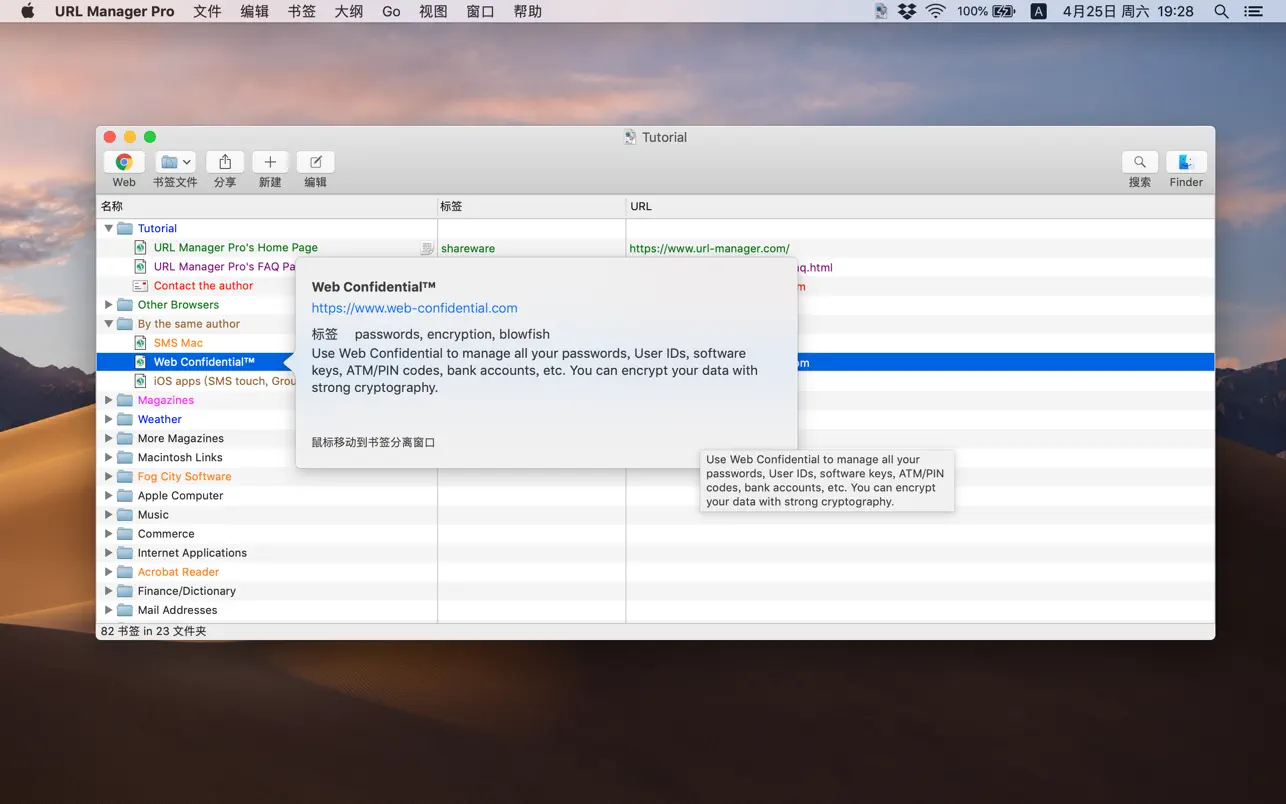Click the Tutorial document proxy icon in title
Viewport: 1286px width, 804px height.
pos(630,138)
